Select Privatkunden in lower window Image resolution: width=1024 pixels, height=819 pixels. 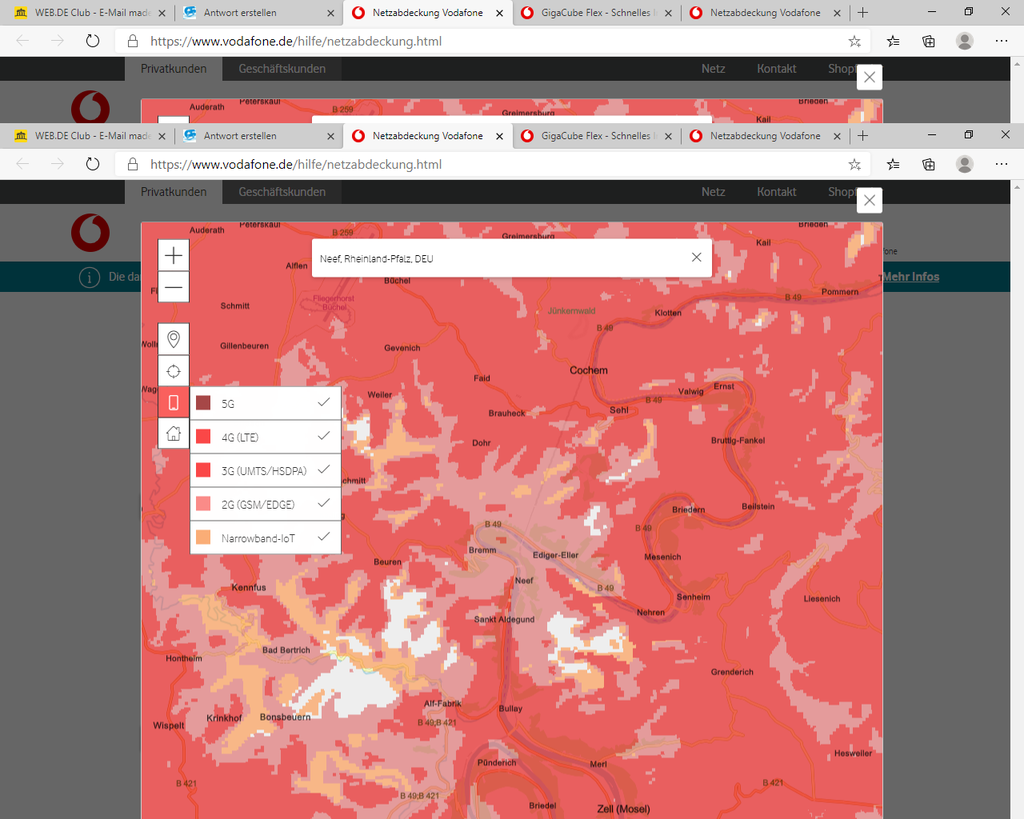(174, 192)
